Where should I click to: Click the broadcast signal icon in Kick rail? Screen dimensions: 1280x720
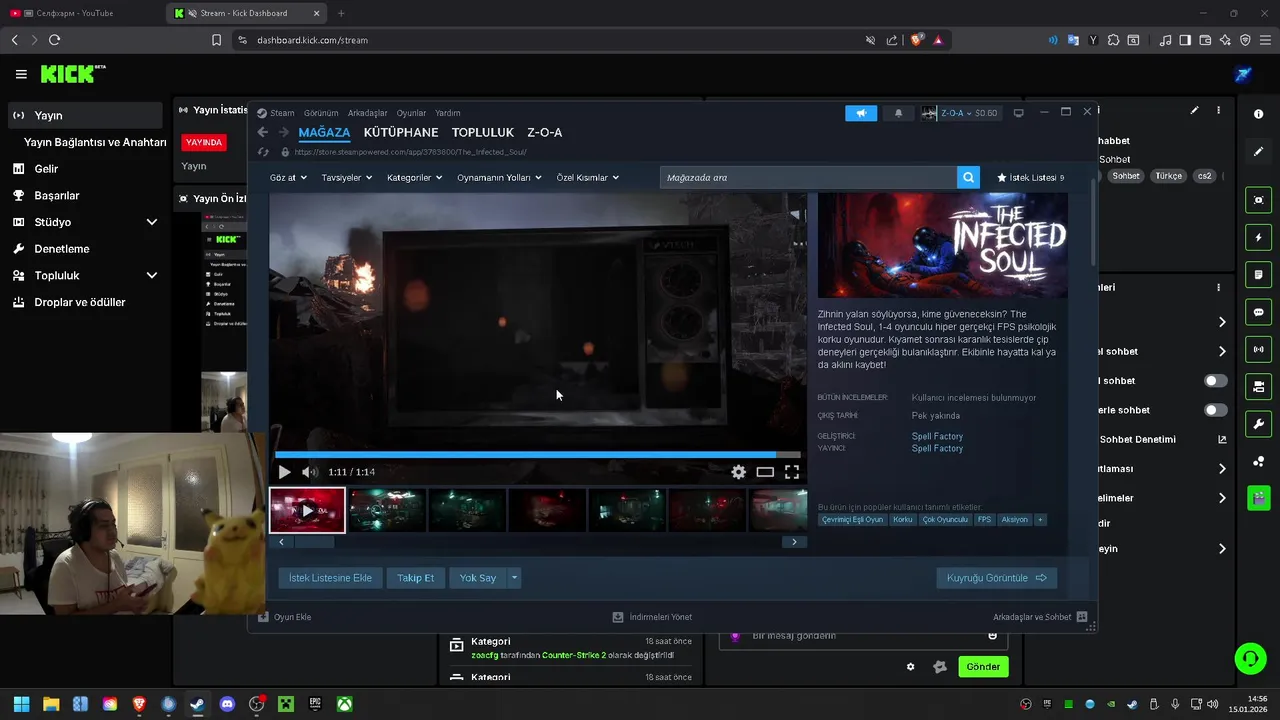pyautogui.click(x=1258, y=349)
